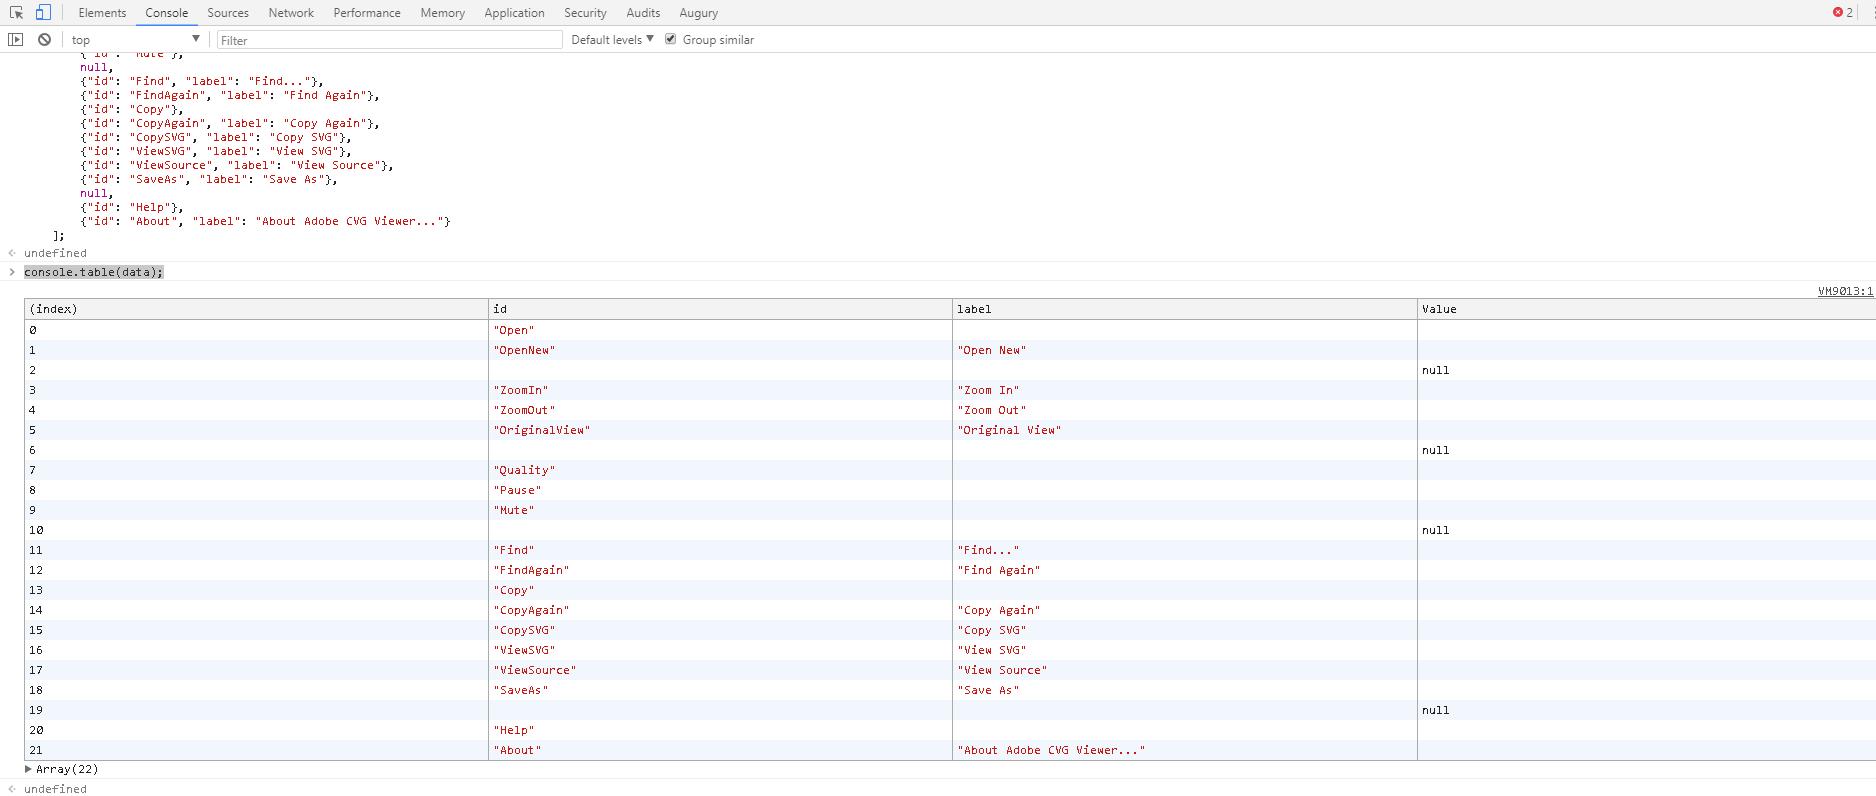
Task: Select the "OpenNew" id cell
Action: (720, 350)
